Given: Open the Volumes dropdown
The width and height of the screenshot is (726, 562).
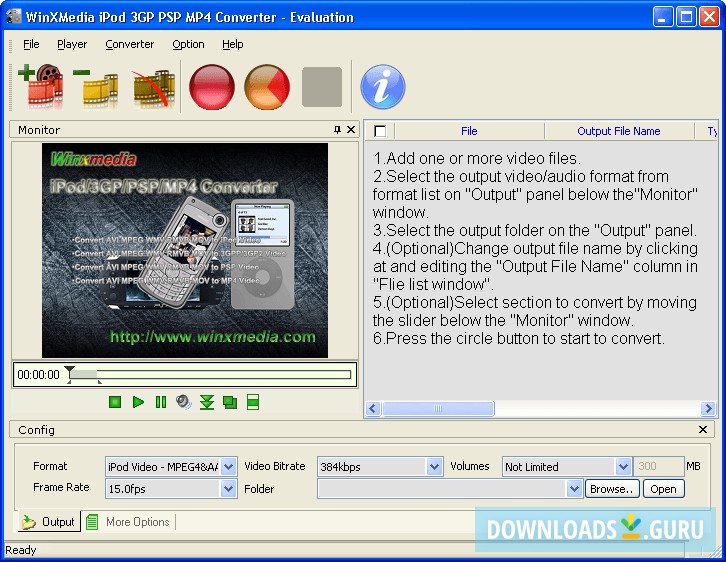Looking at the screenshot, I should pos(623,466).
